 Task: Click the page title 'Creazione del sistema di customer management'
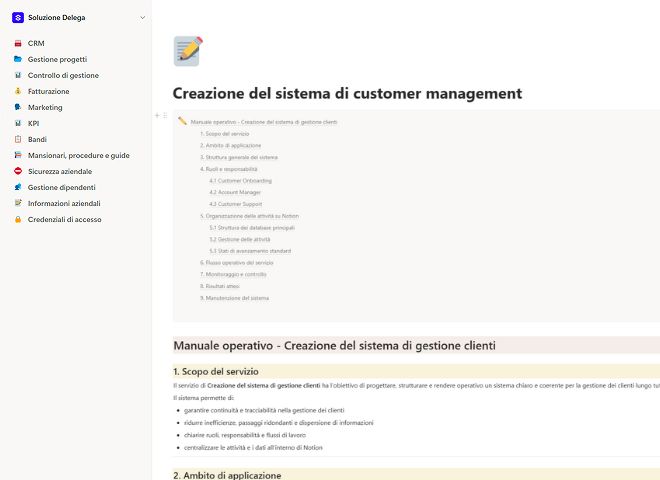pos(347,93)
